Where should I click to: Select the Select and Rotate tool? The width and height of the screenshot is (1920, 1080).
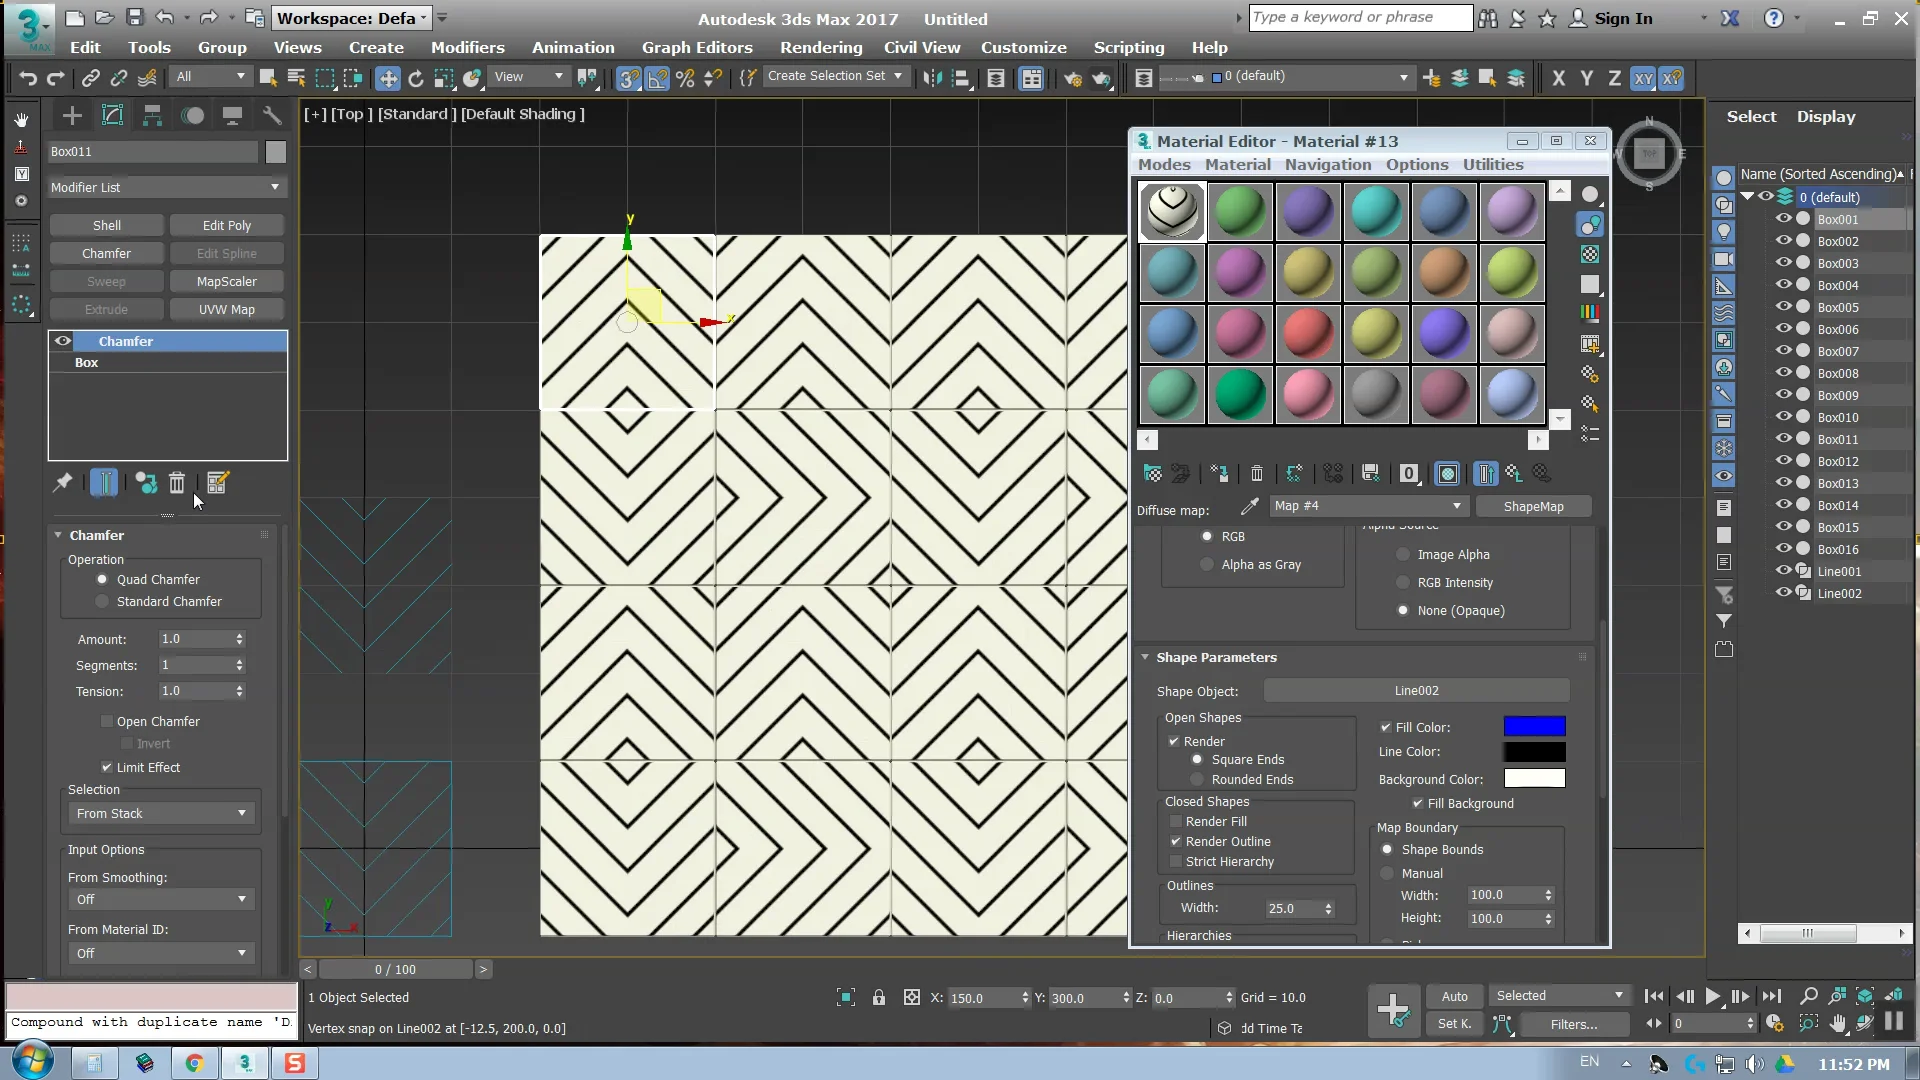point(415,78)
